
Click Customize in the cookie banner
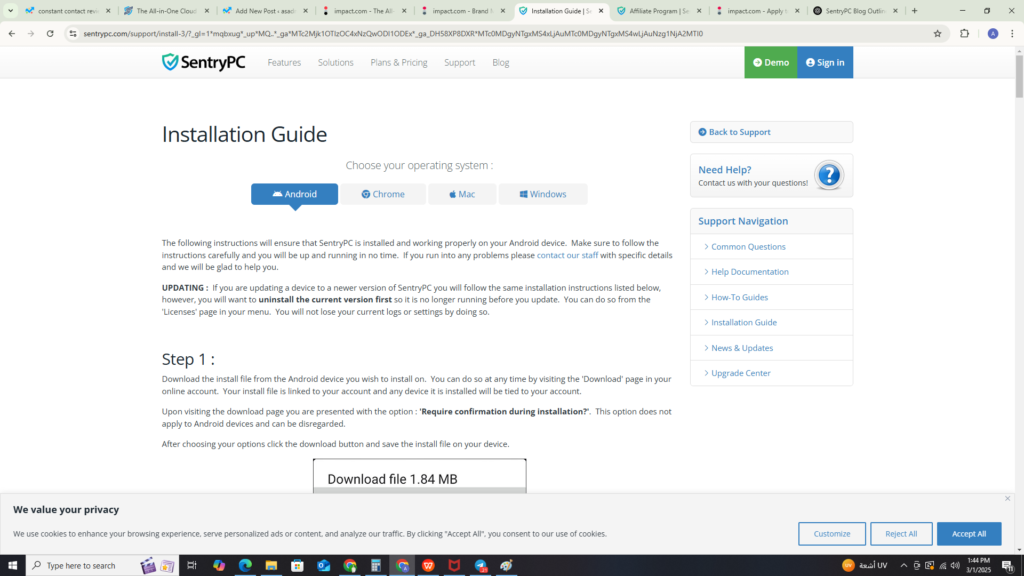[832, 534]
